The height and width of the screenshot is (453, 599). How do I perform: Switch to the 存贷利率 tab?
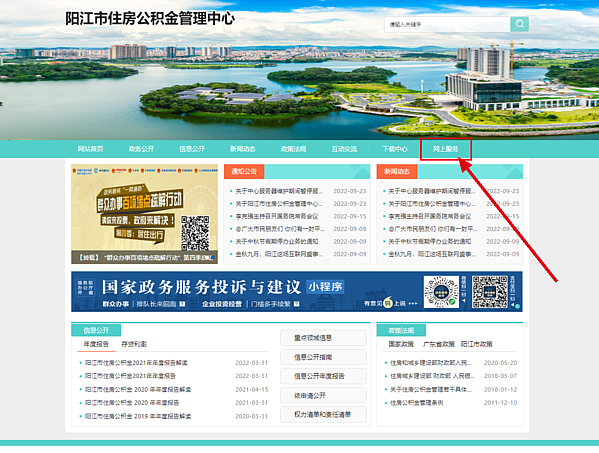134,344
